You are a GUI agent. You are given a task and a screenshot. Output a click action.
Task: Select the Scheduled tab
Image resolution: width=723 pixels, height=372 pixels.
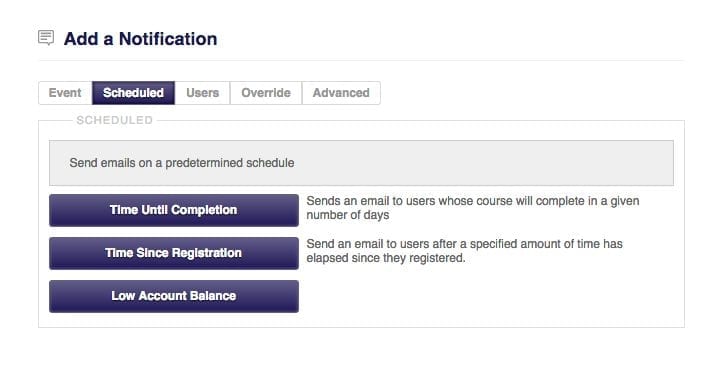pos(133,93)
